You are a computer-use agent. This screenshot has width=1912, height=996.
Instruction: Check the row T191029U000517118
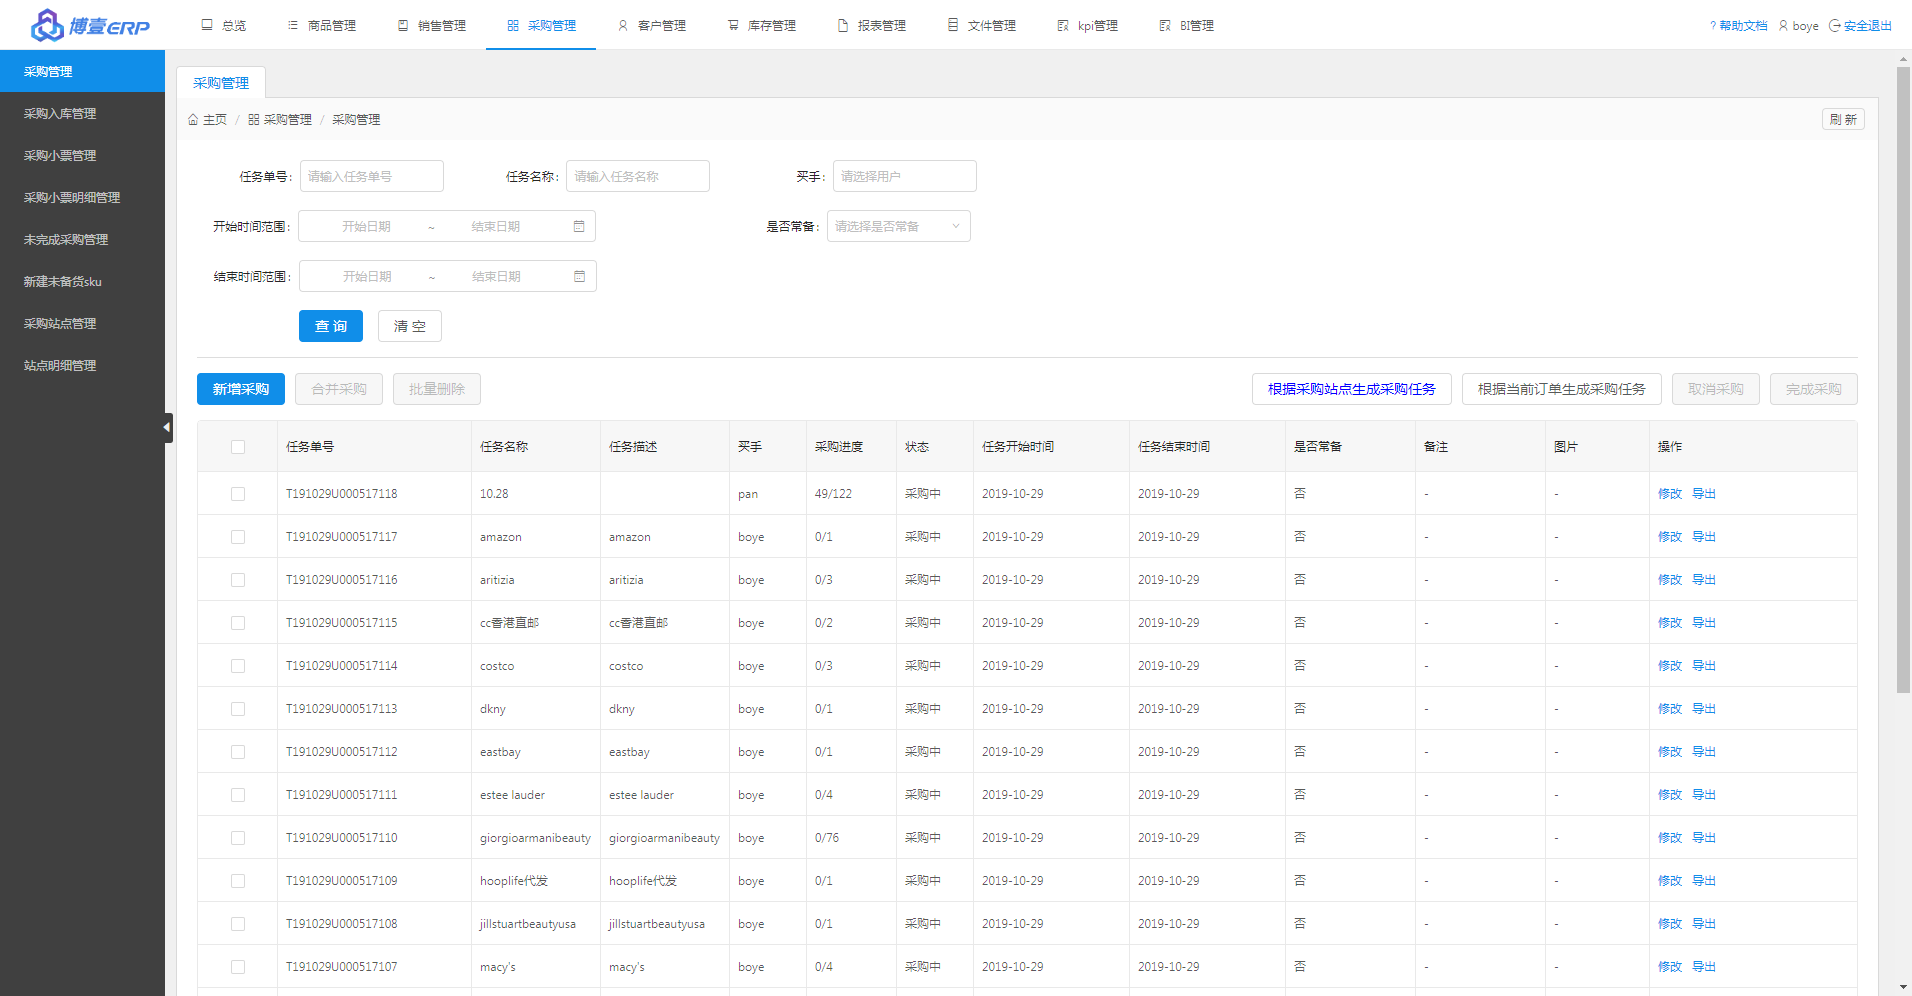click(238, 494)
